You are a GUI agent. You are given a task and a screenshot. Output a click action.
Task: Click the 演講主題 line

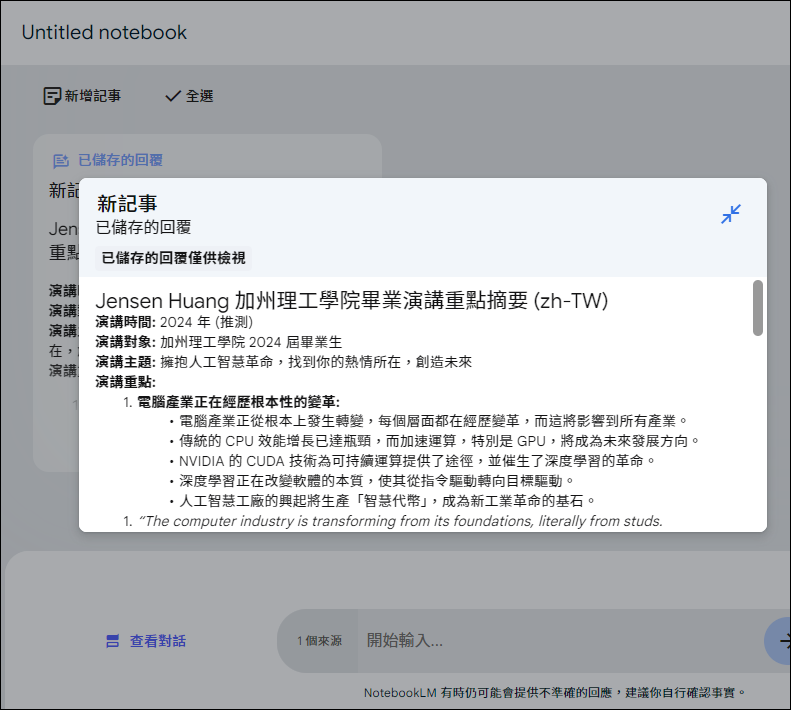[284, 362]
